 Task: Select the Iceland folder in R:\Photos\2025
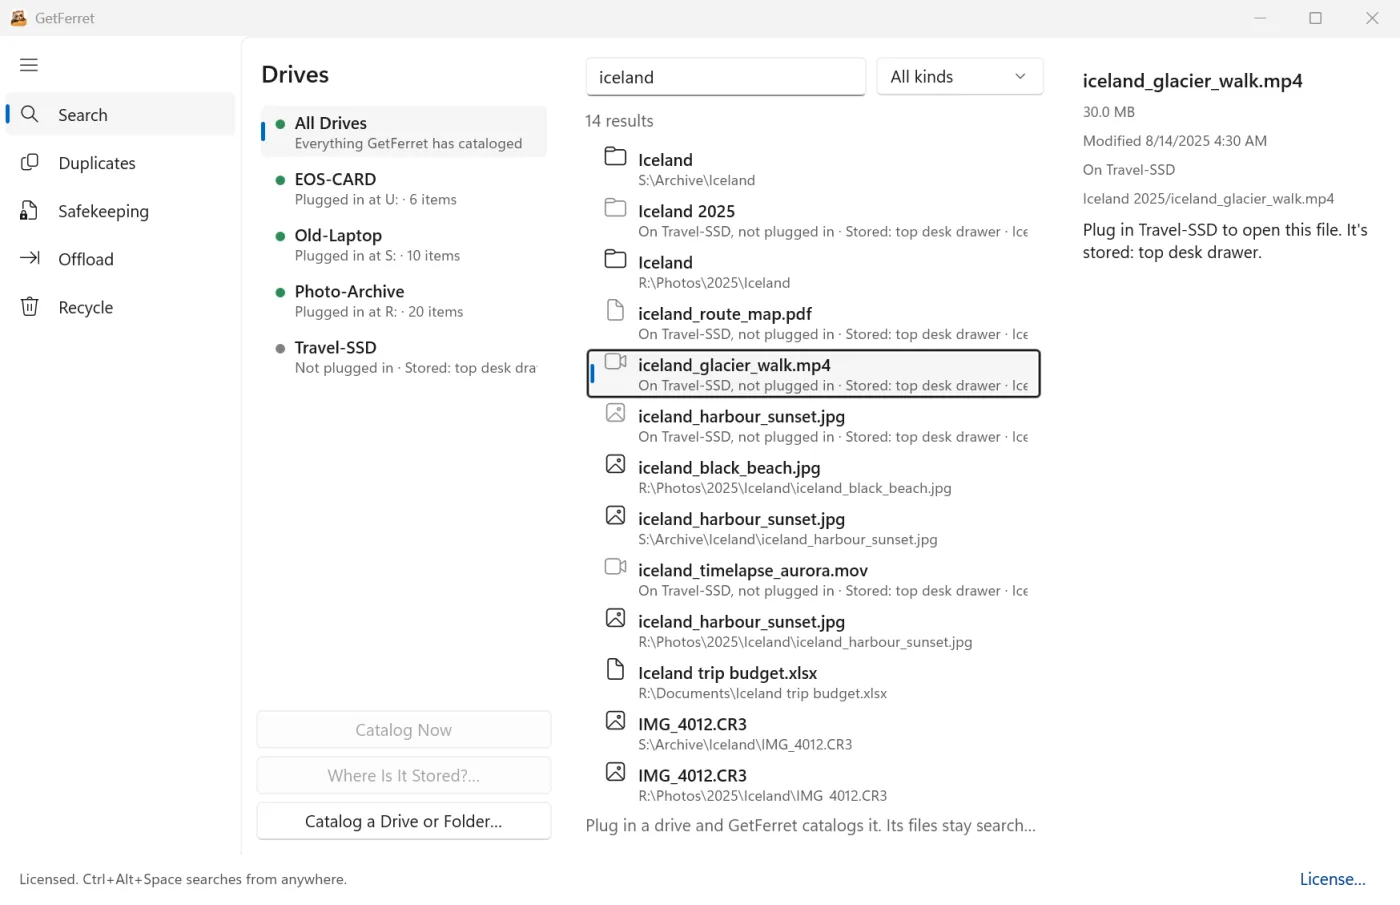click(814, 272)
